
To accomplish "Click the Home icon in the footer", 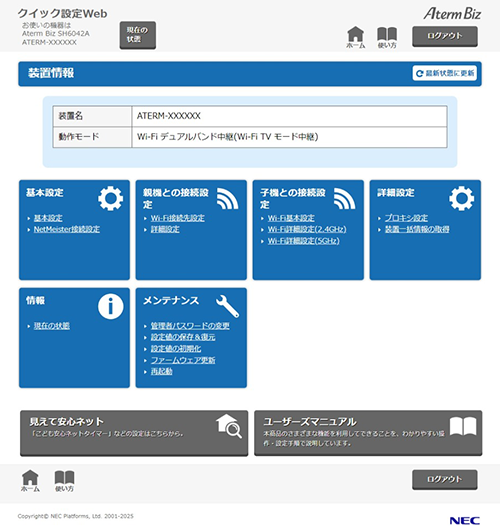I will pos(30,481).
